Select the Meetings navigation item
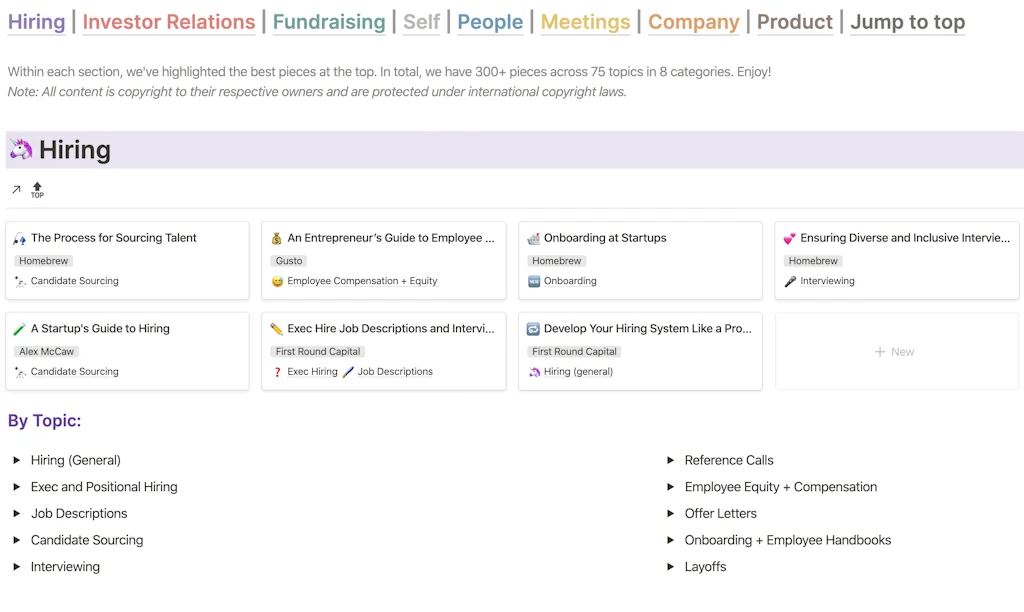 [585, 21]
